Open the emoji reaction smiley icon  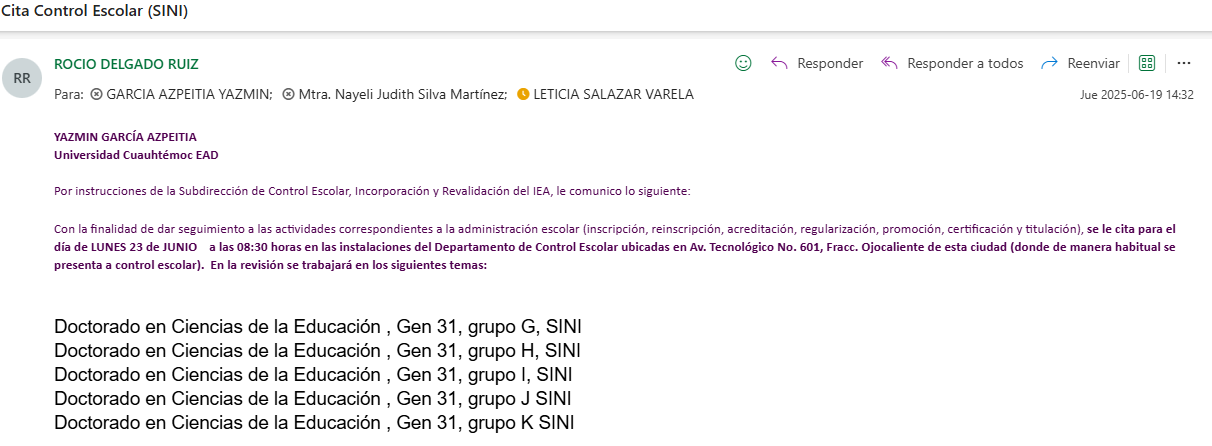[743, 63]
